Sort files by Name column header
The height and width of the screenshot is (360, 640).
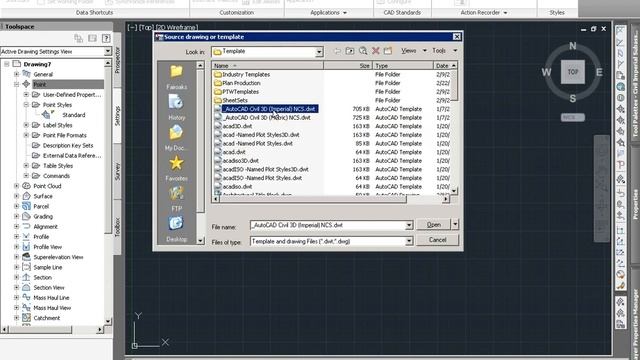click(268, 65)
